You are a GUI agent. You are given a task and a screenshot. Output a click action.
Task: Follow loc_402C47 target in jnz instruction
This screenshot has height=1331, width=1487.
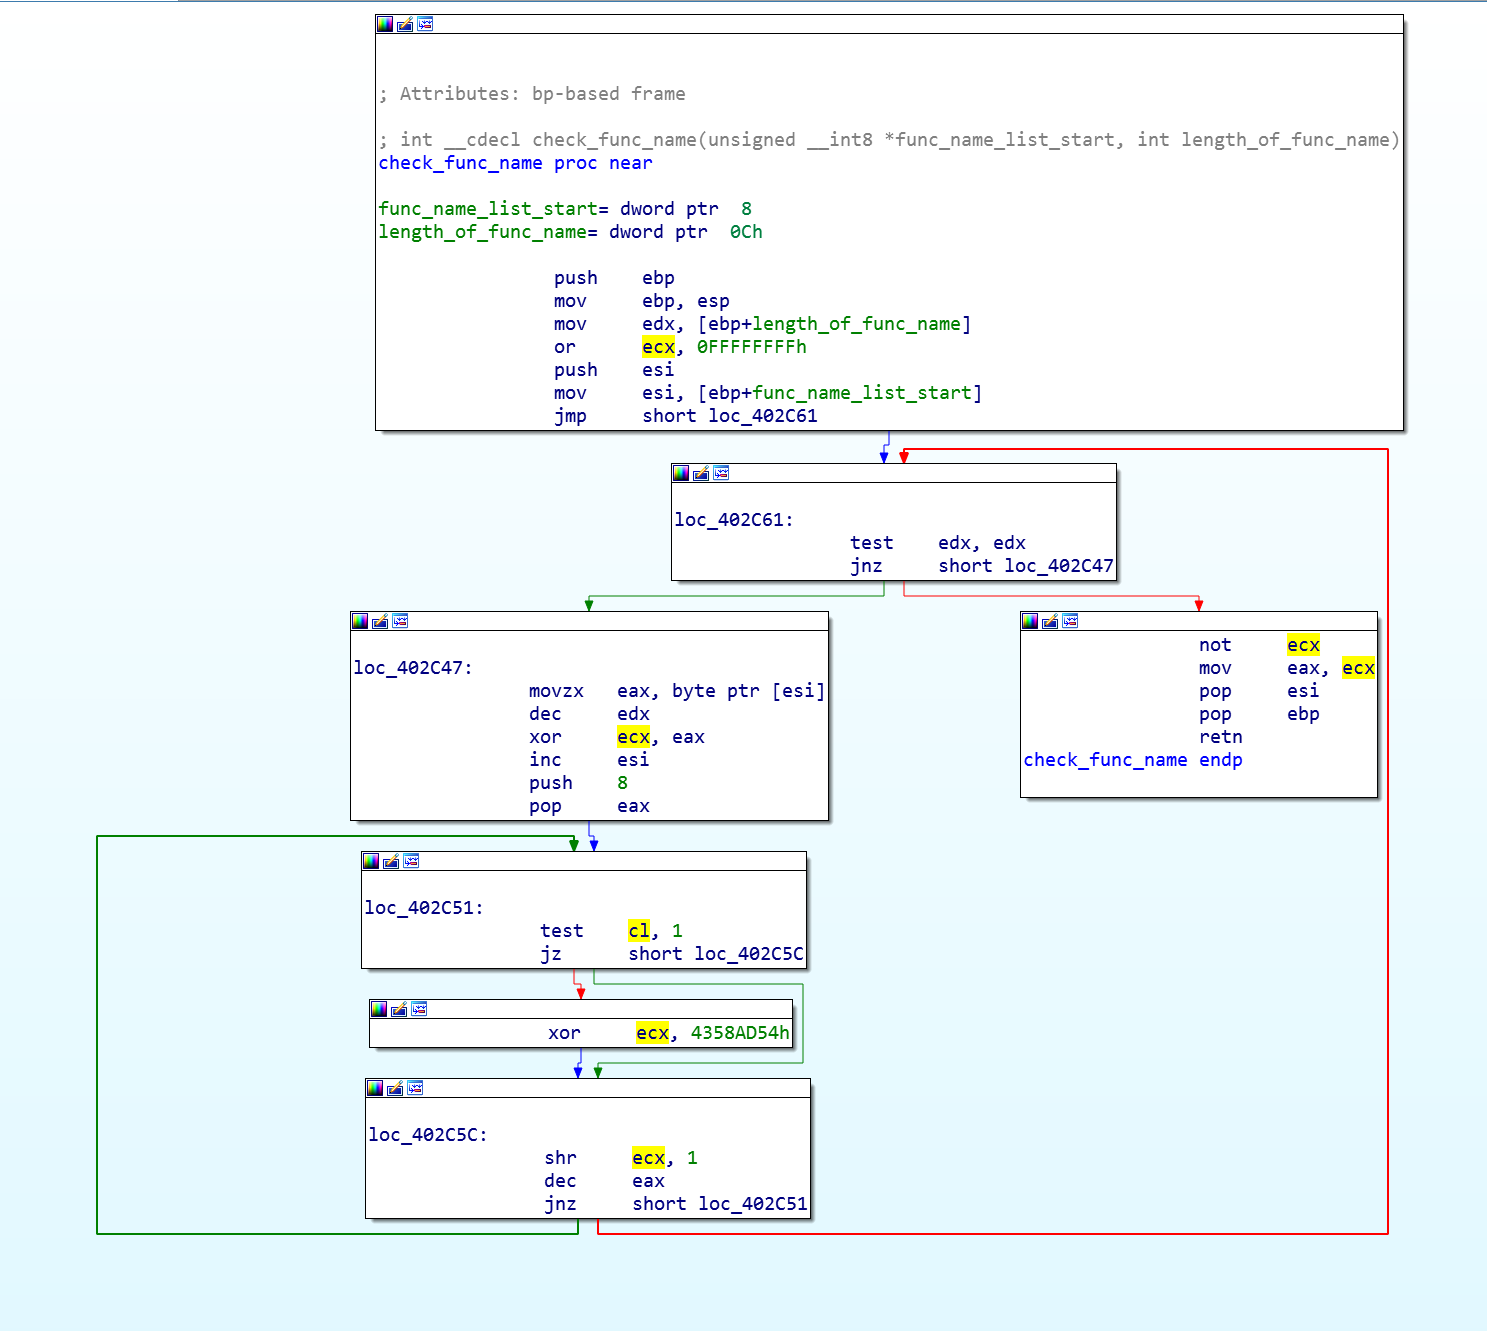click(1058, 566)
